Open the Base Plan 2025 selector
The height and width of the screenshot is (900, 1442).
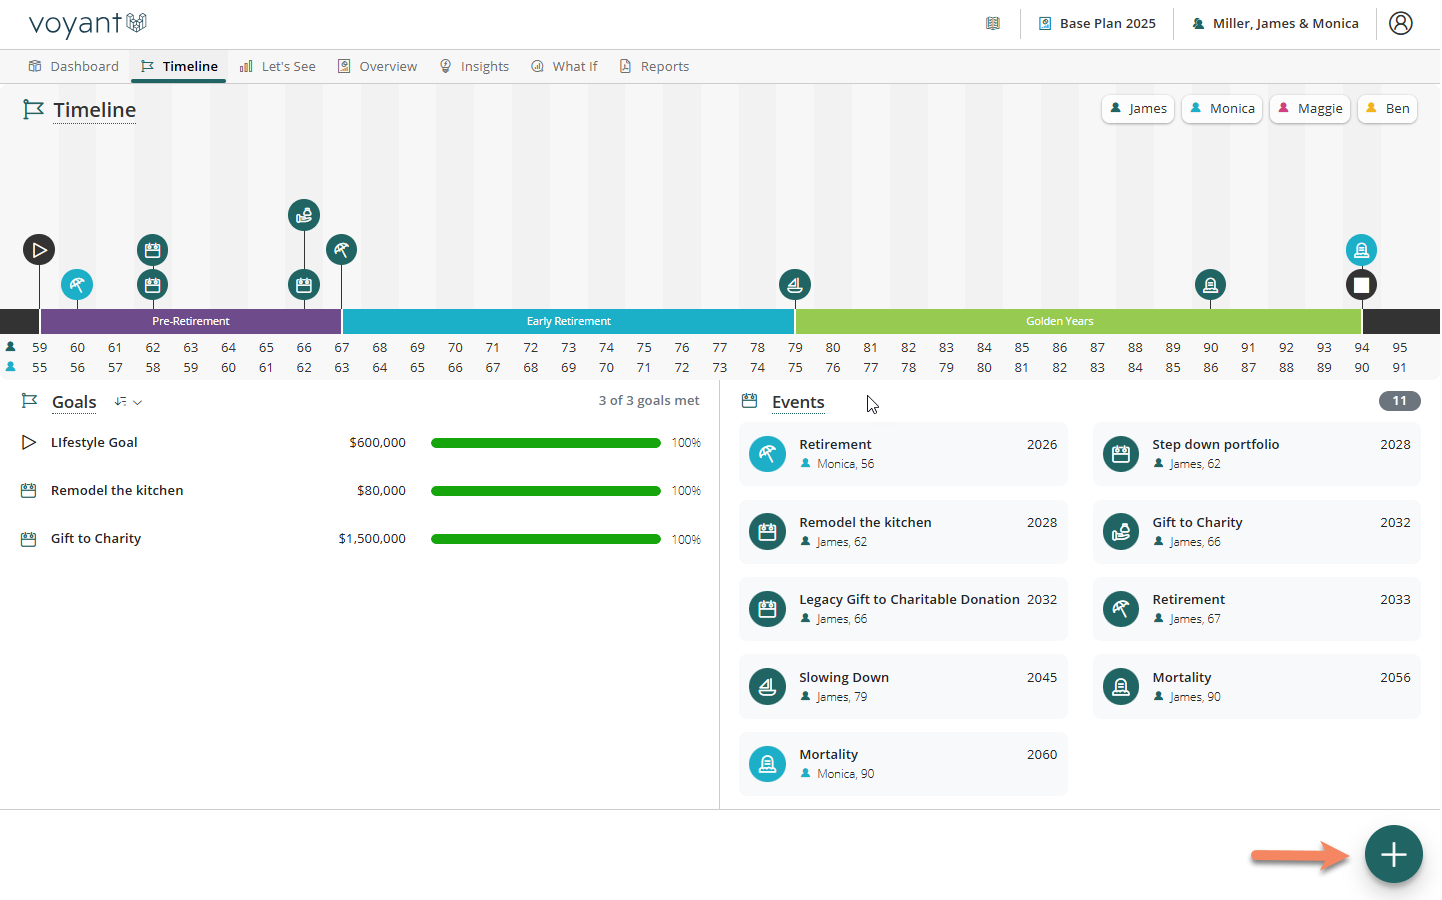[1097, 23]
